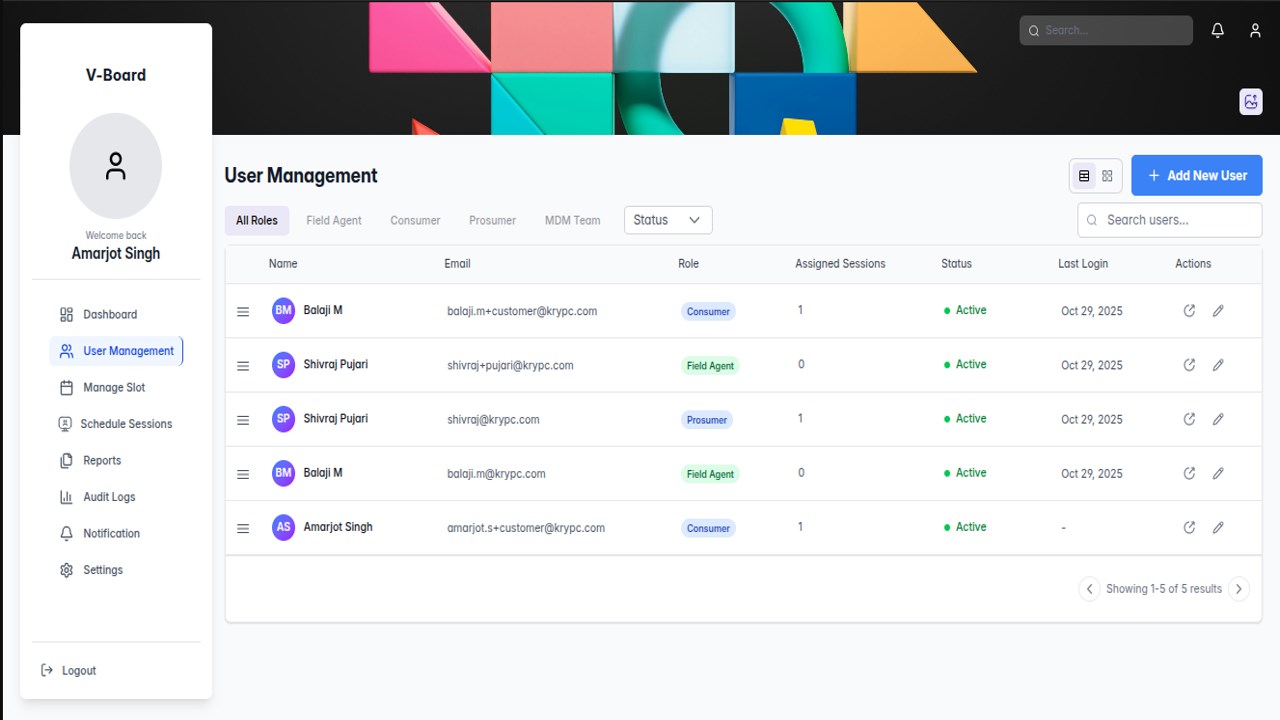Image resolution: width=1280 pixels, height=720 pixels.
Task: Select the Prosumer role tab
Action: tap(493, 220)
